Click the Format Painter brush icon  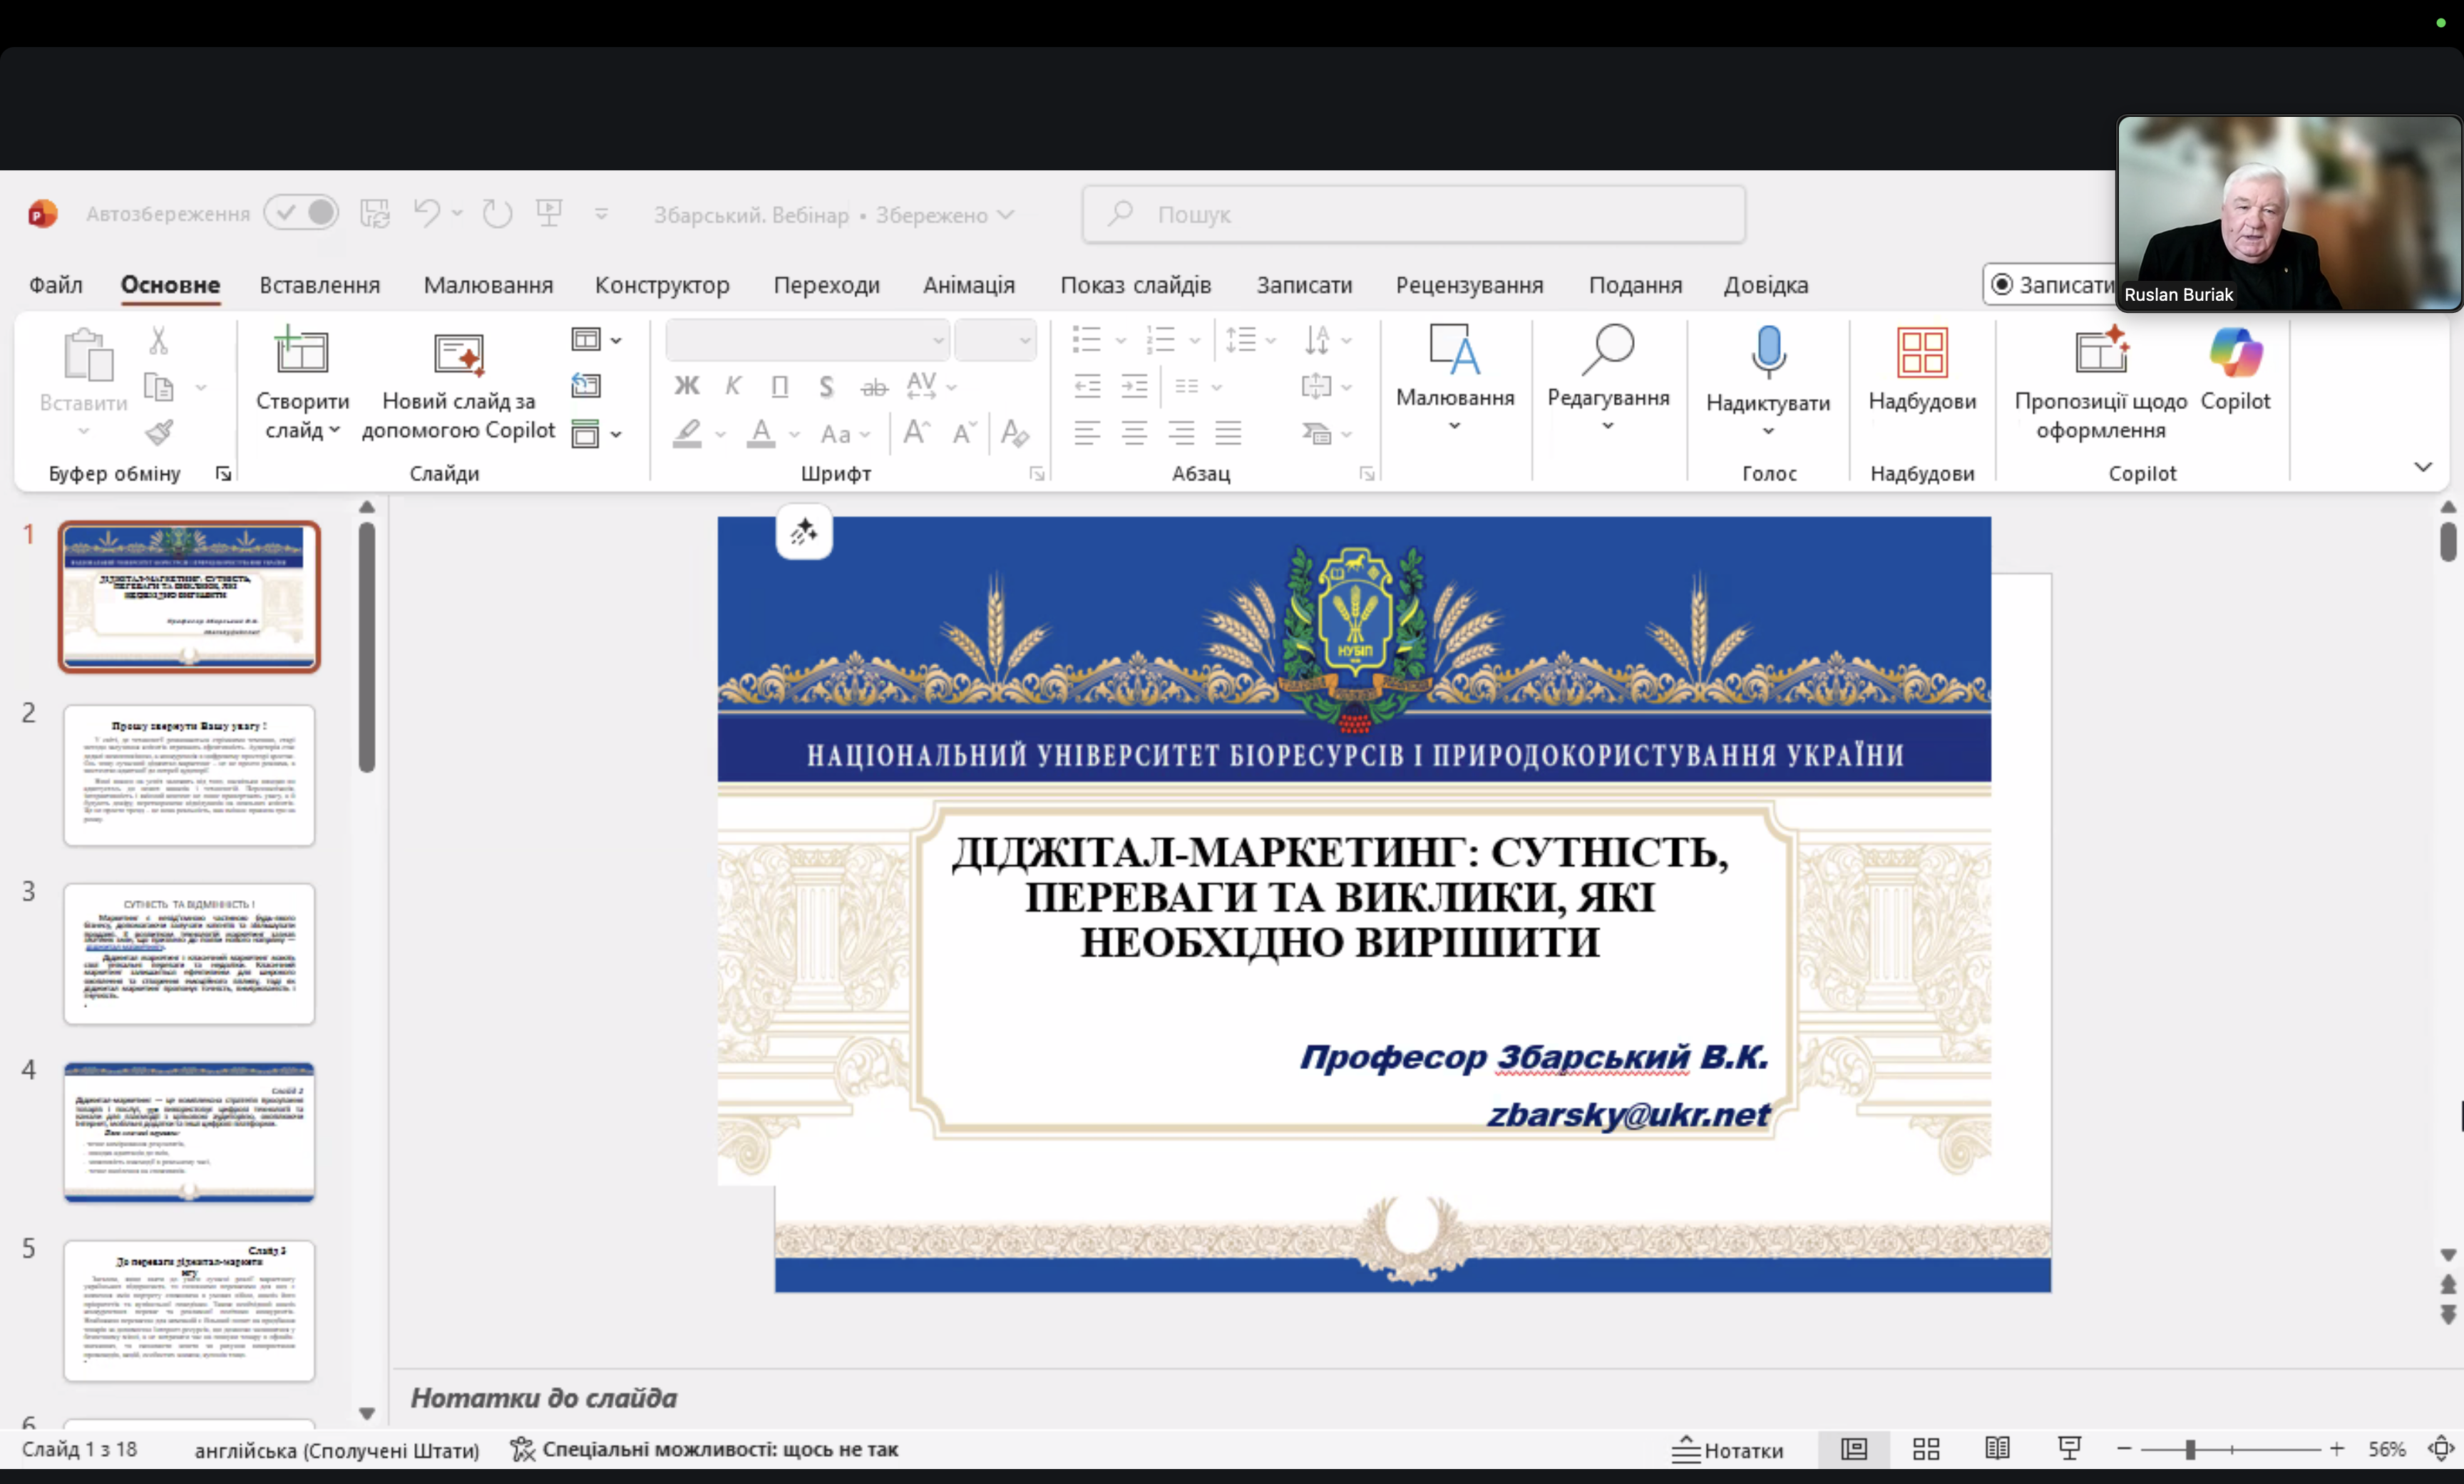coord(159,433)
